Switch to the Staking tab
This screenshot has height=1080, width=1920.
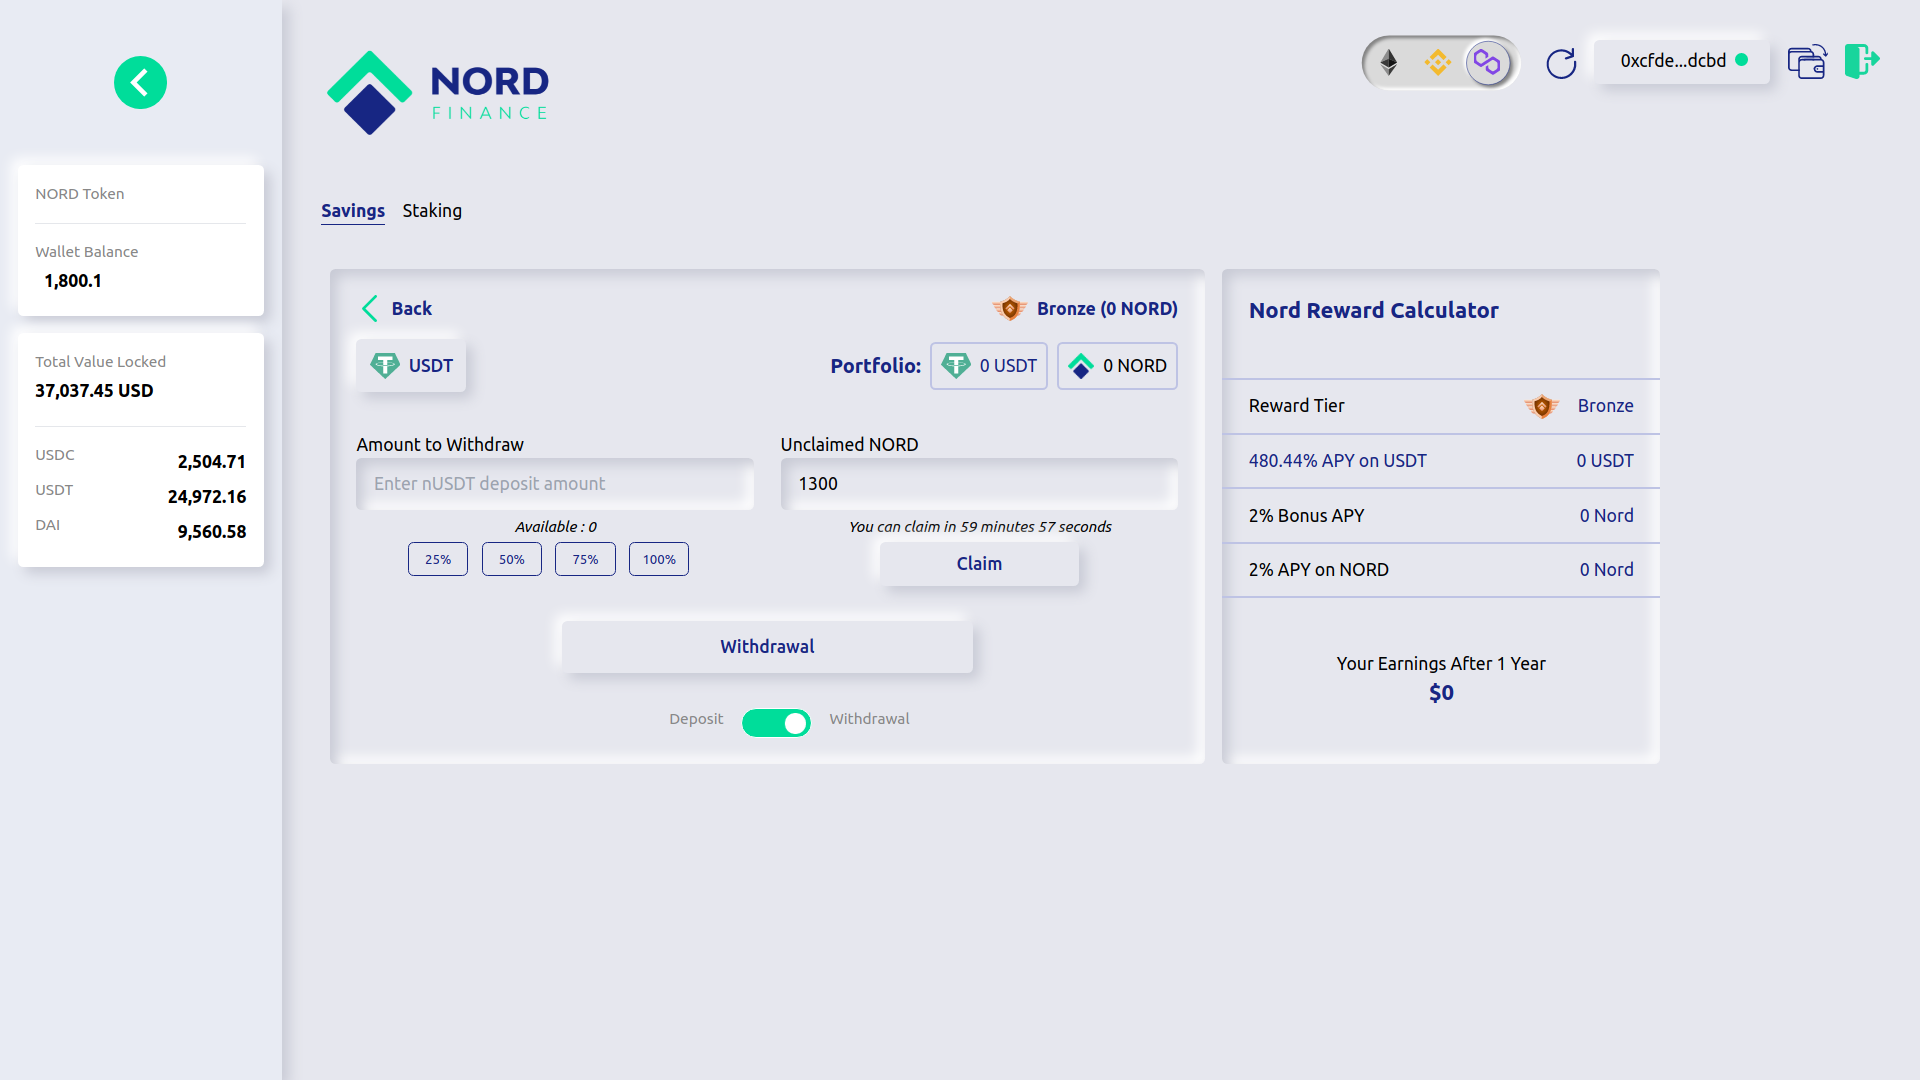point(432,211)
